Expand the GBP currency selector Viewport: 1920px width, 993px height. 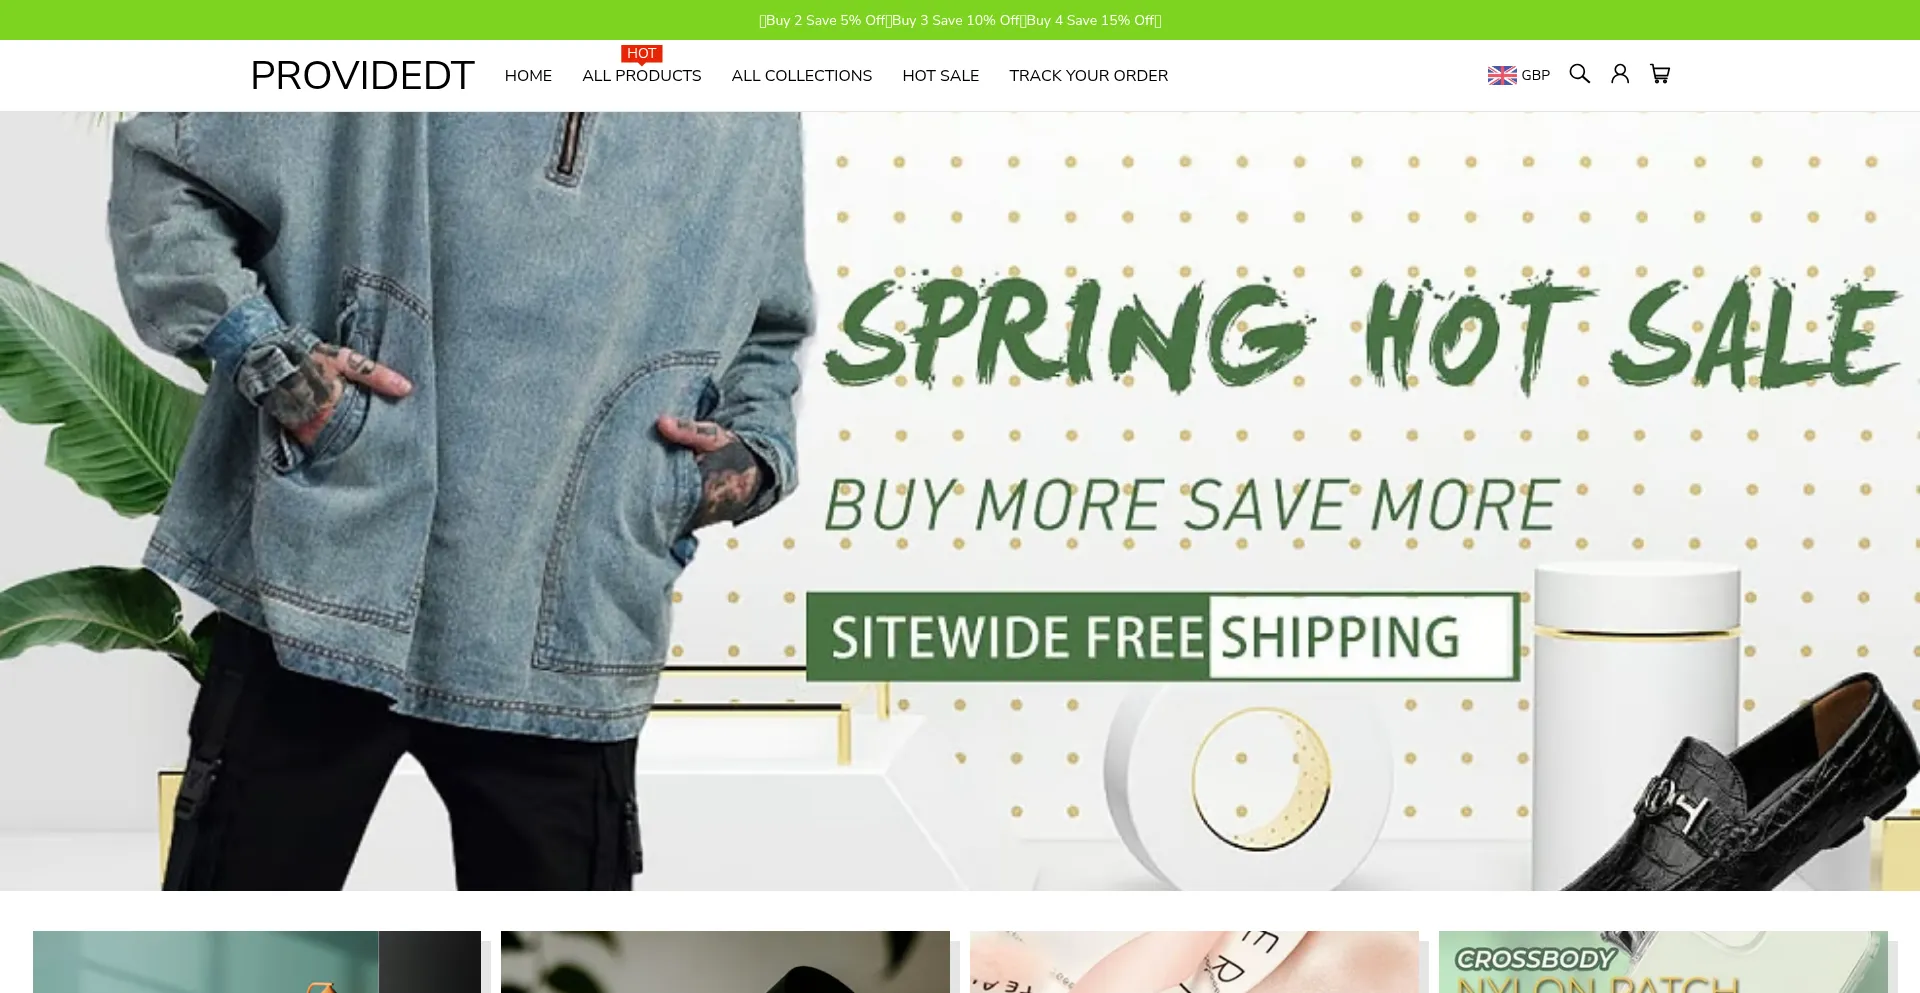pos(1519,75)
